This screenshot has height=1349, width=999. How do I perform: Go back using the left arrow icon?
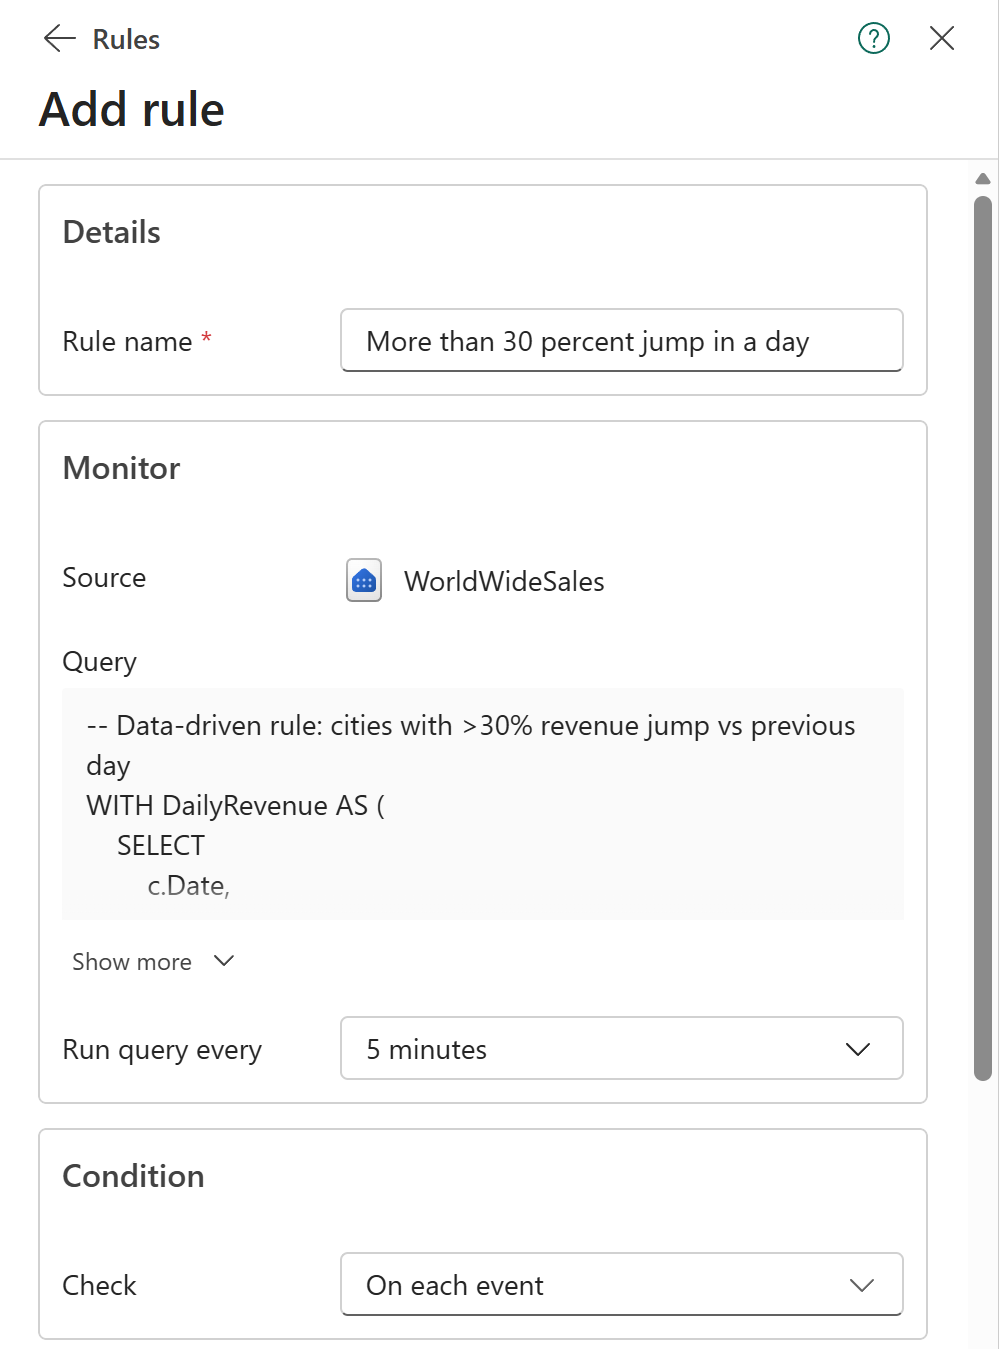pos(60,39)
